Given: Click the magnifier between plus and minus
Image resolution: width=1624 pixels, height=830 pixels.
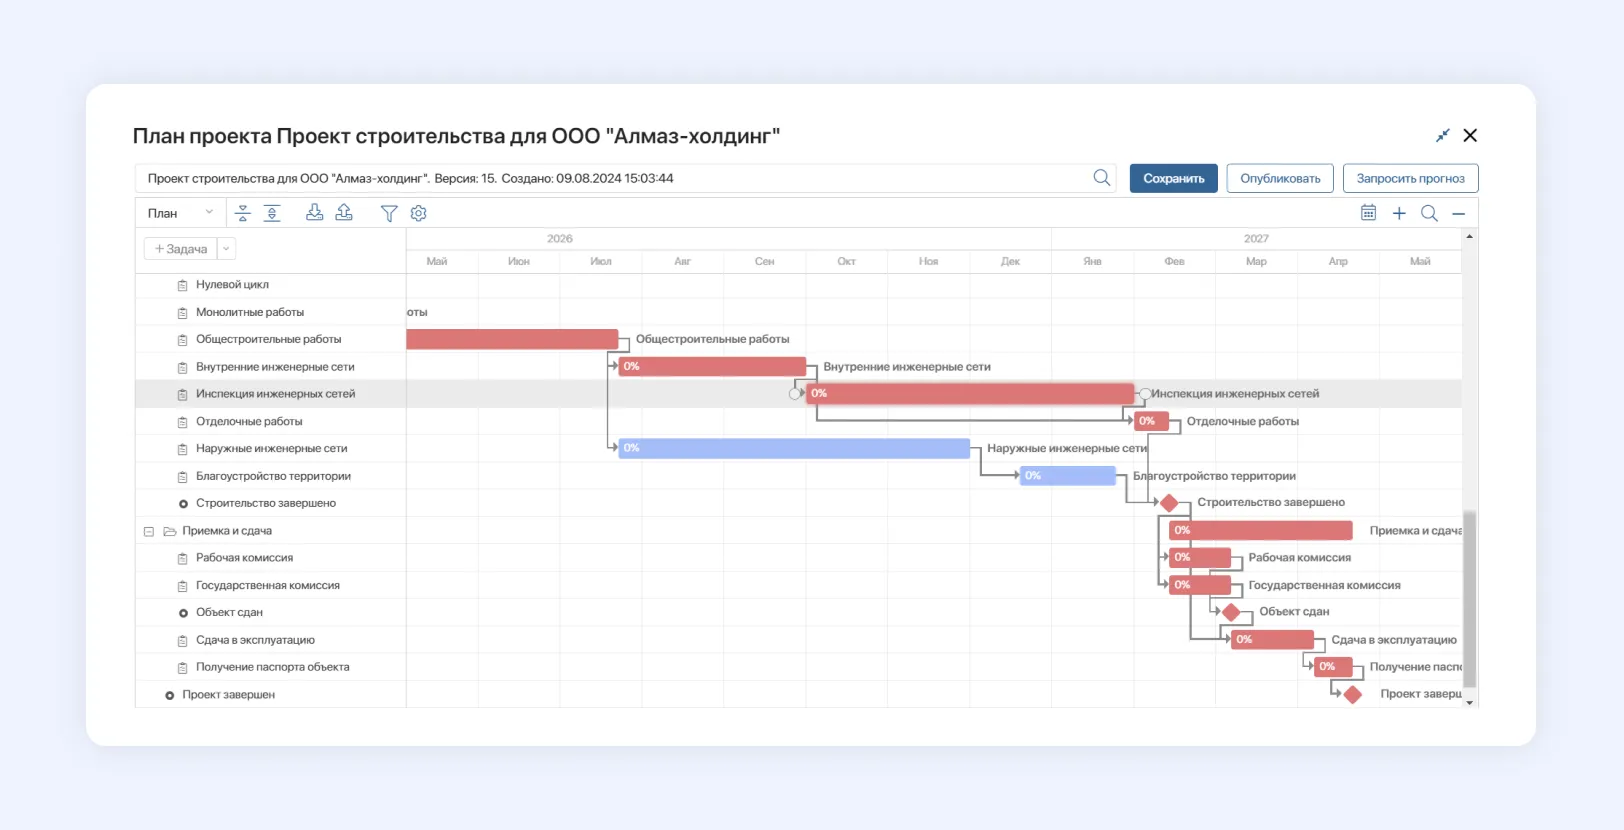Looking at the screenshot, I should click(x=1429, y=213).
